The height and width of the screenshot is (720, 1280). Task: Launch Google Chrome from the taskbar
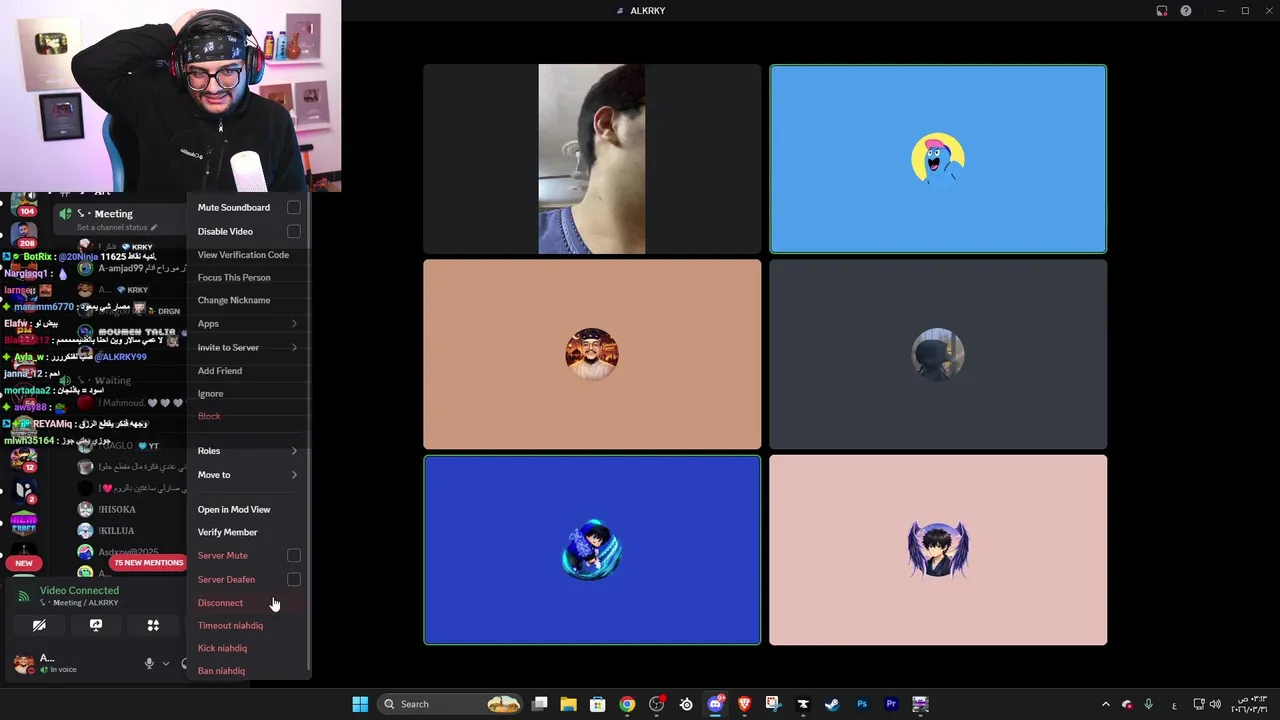pos(626,704)
